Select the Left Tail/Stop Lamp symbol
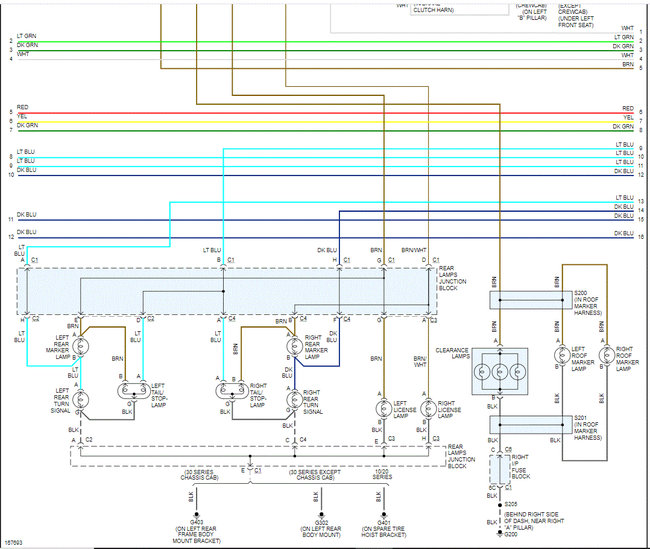Screen dimensions: 650x549 pos(134,390)
